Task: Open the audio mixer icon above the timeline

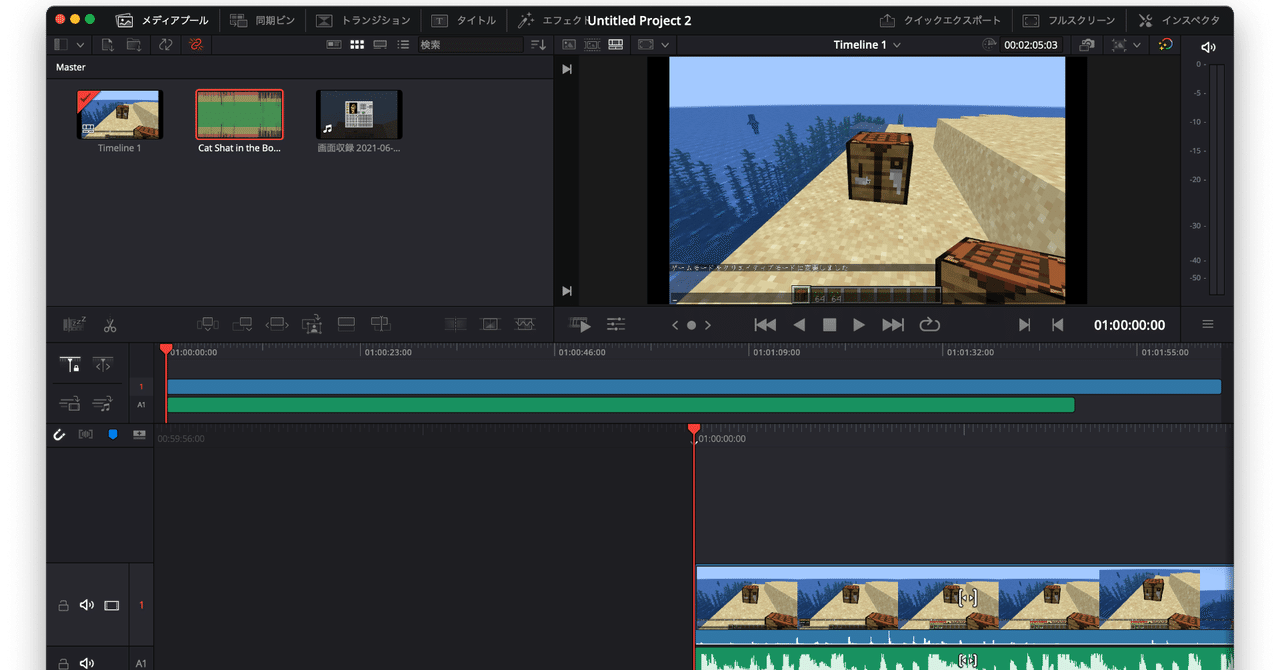Action: point(616,324)
